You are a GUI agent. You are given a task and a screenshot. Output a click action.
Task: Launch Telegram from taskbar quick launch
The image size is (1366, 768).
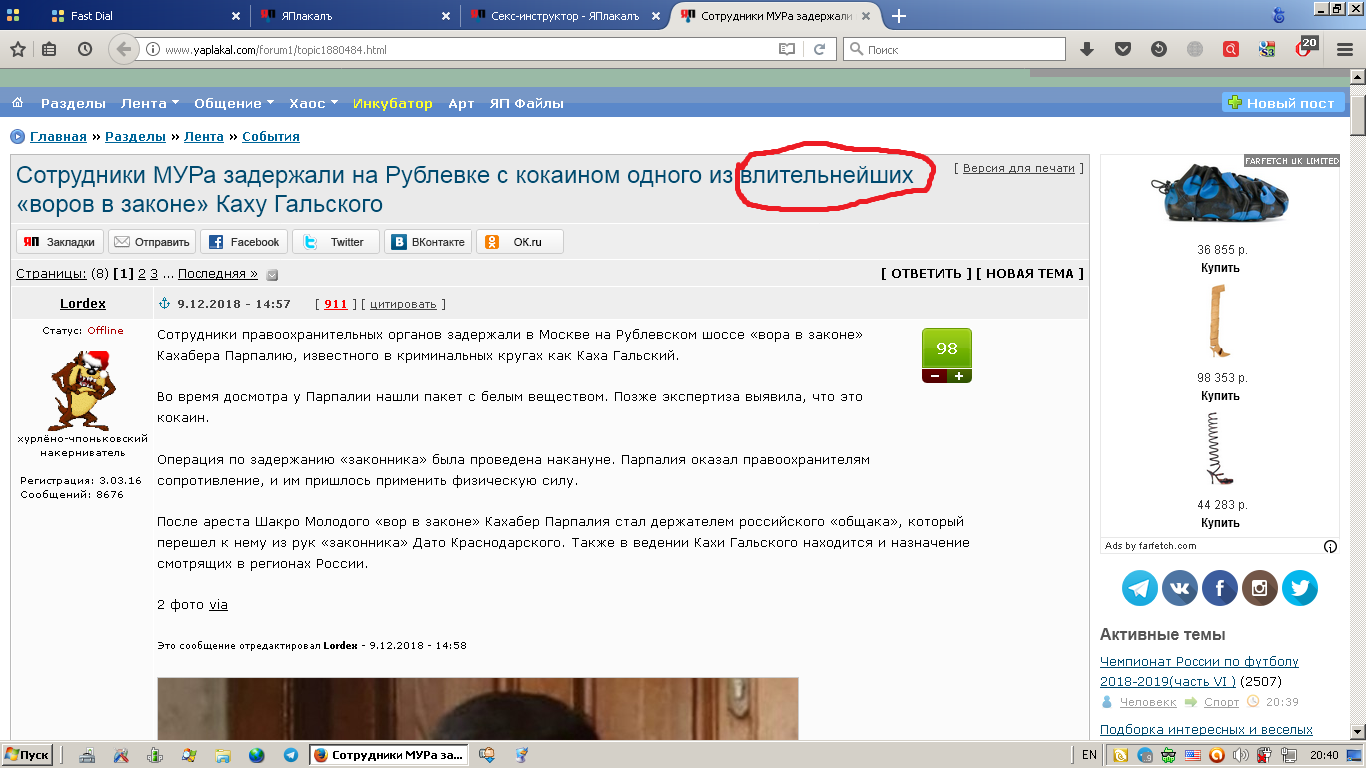click(x=290, y=755)
